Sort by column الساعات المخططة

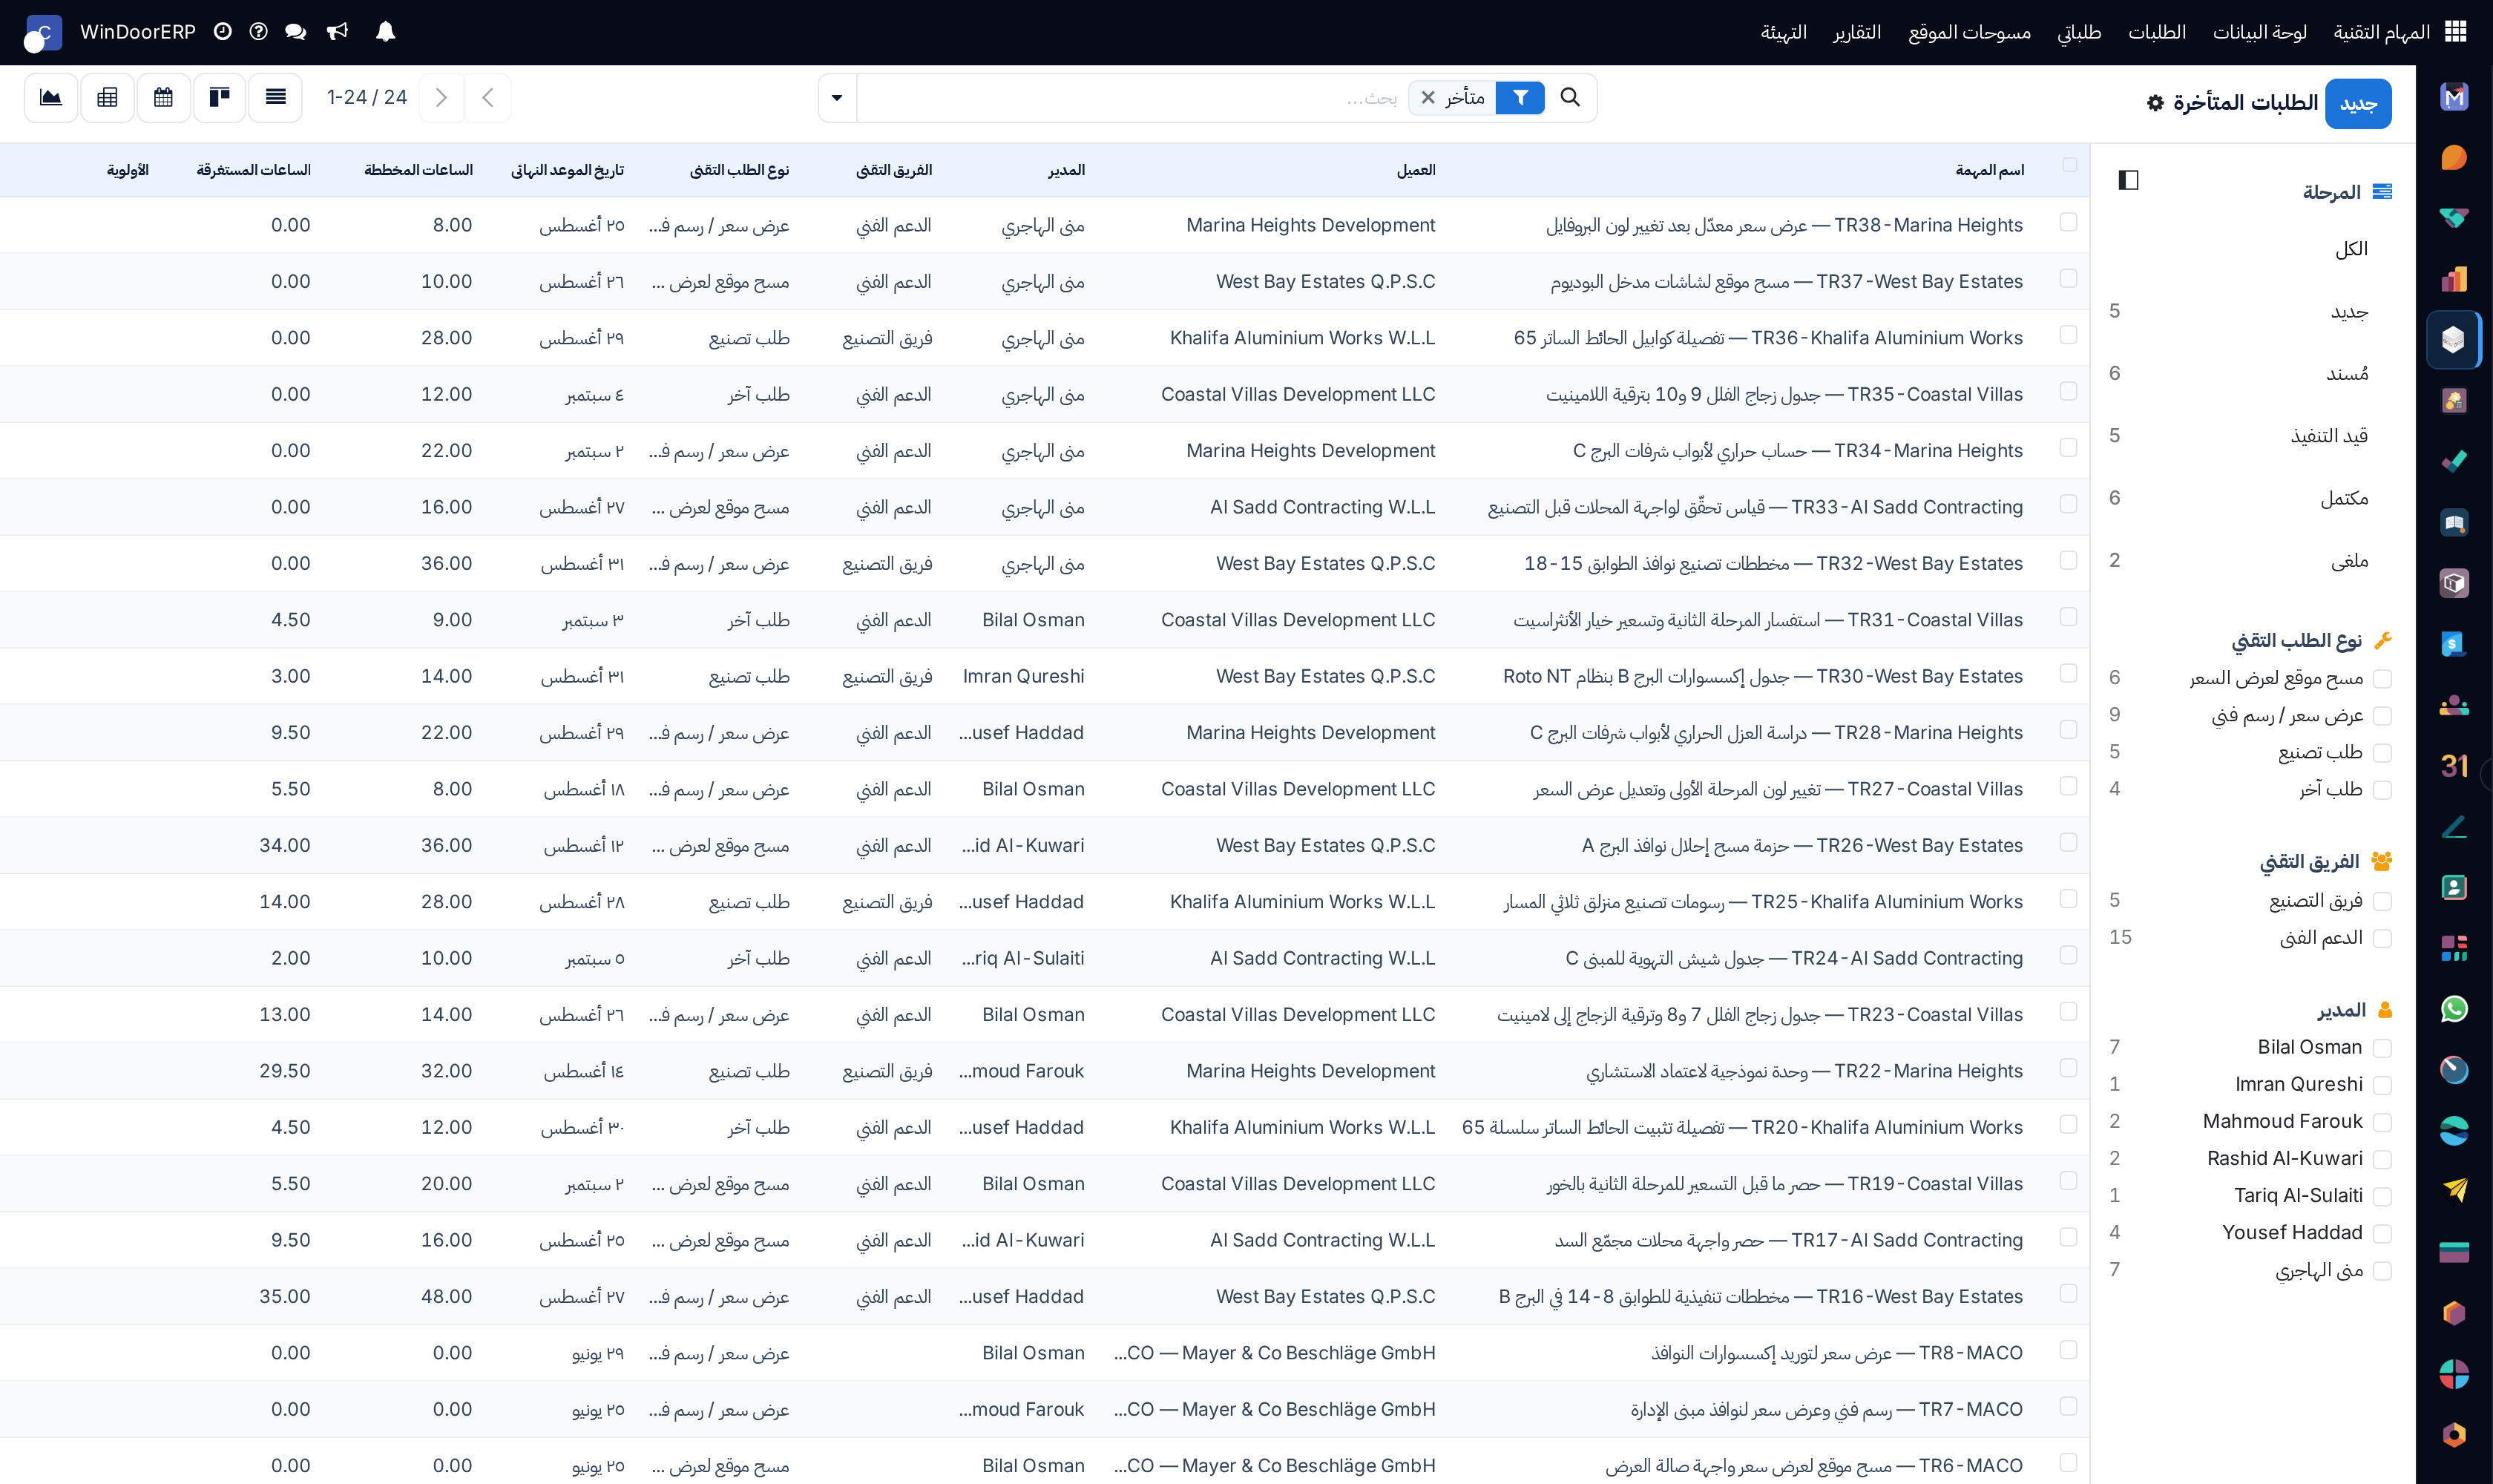(418, 170)
